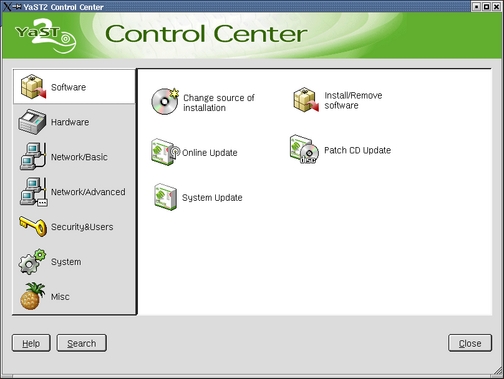The image size is (504, 379).
Task: Open the Change source of installation module icon
Action: tap(165, 101)
